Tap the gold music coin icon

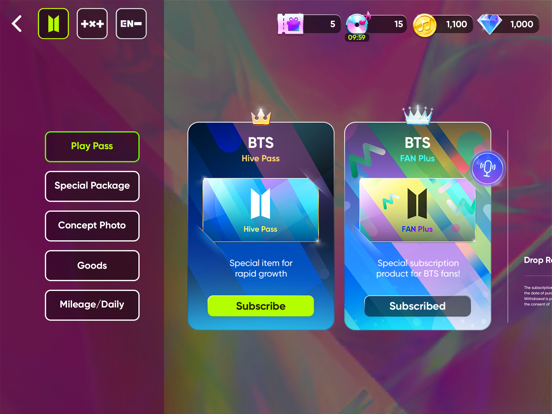click(424, 25)
